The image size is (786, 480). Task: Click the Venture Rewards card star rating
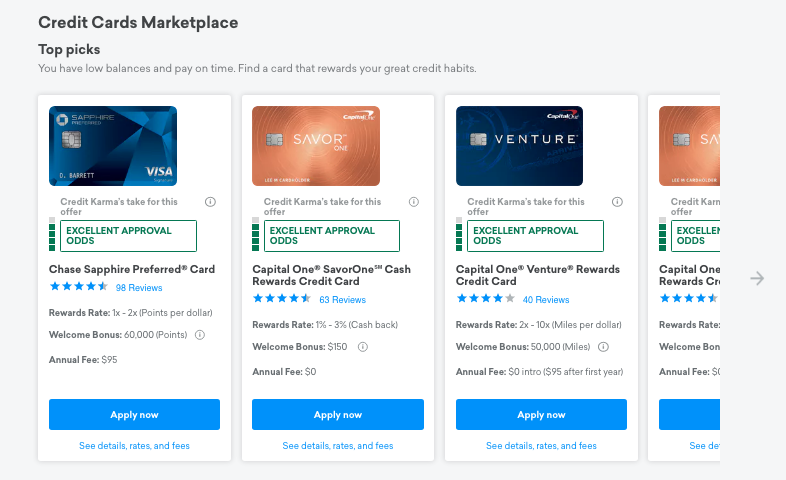[486, 299]
